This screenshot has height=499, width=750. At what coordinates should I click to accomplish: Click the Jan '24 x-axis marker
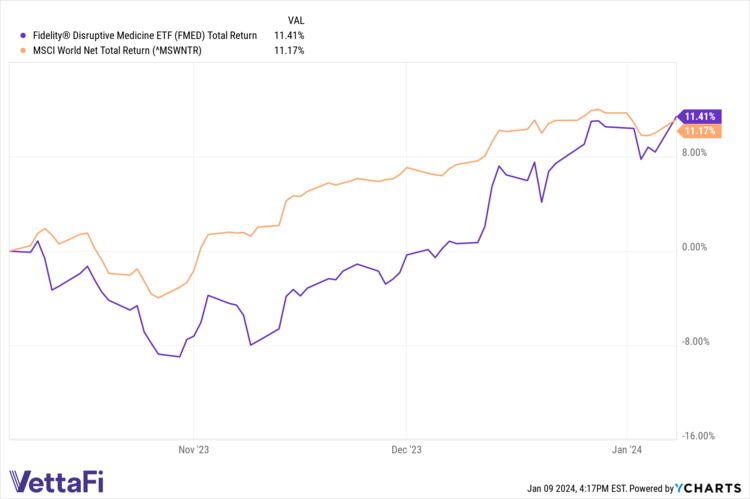[x=627, y=450]
